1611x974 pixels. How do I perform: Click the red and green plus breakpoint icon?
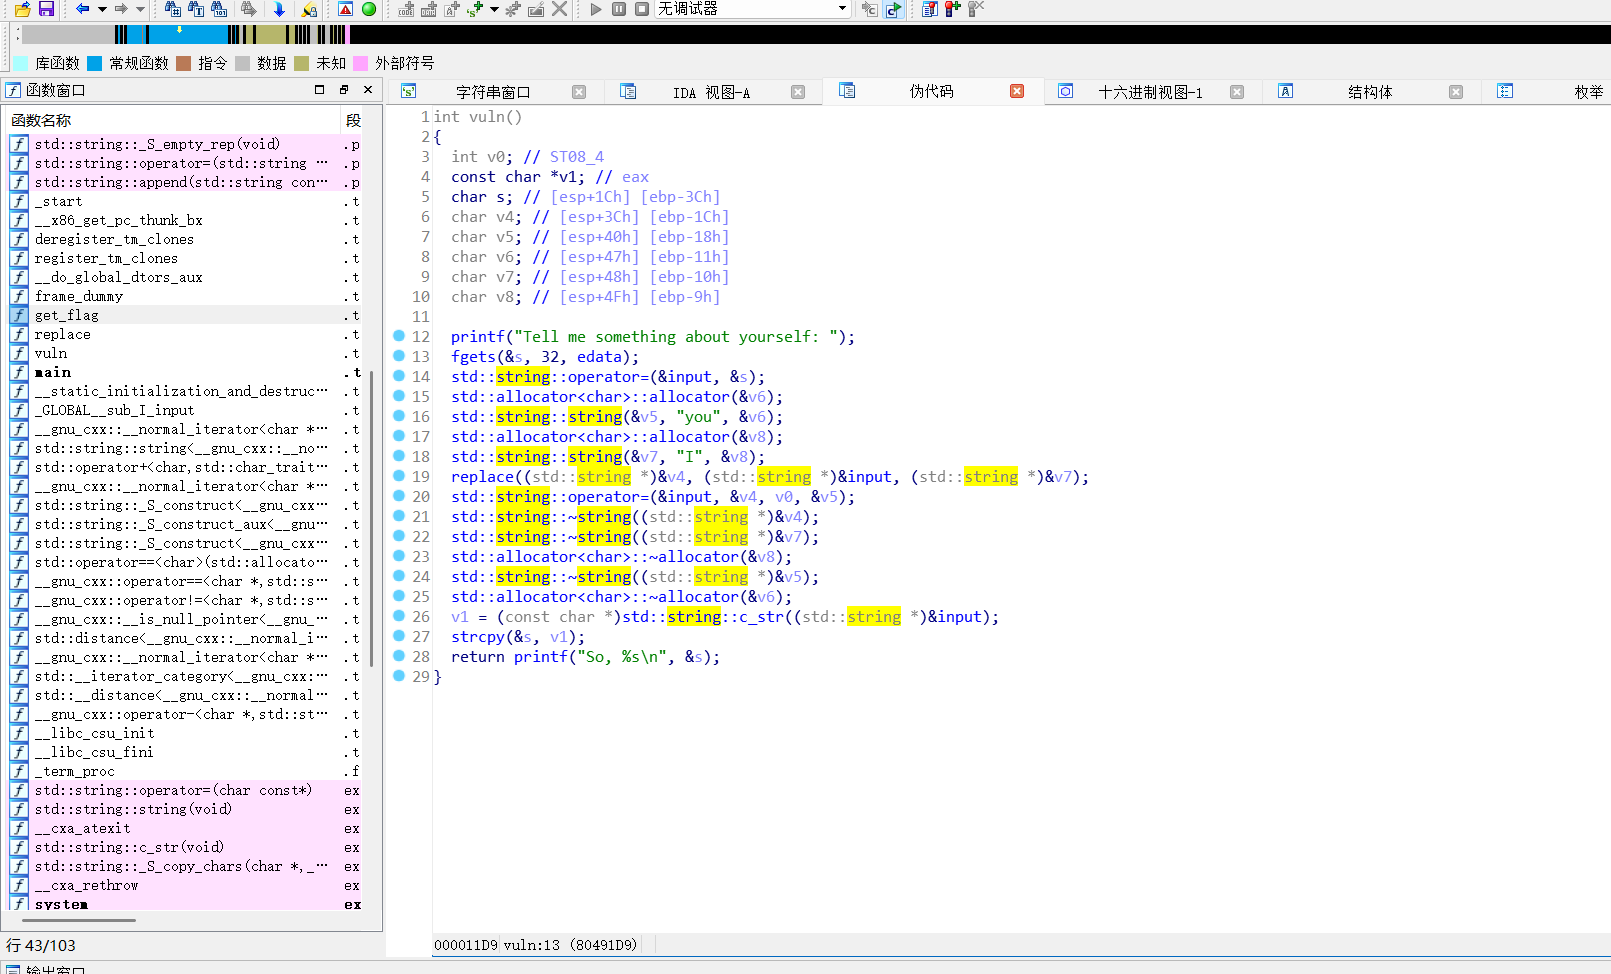tap(952, 9)
